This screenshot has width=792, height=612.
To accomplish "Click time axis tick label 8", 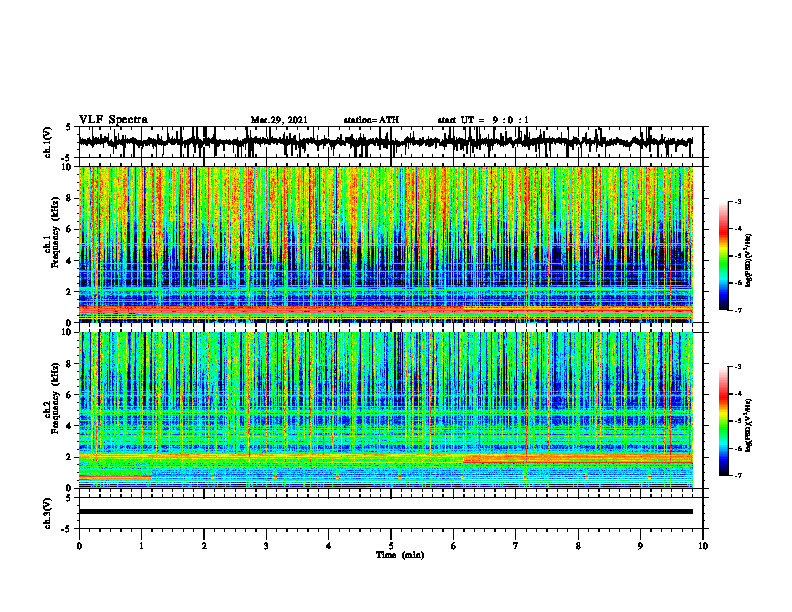I will (578, 546).
